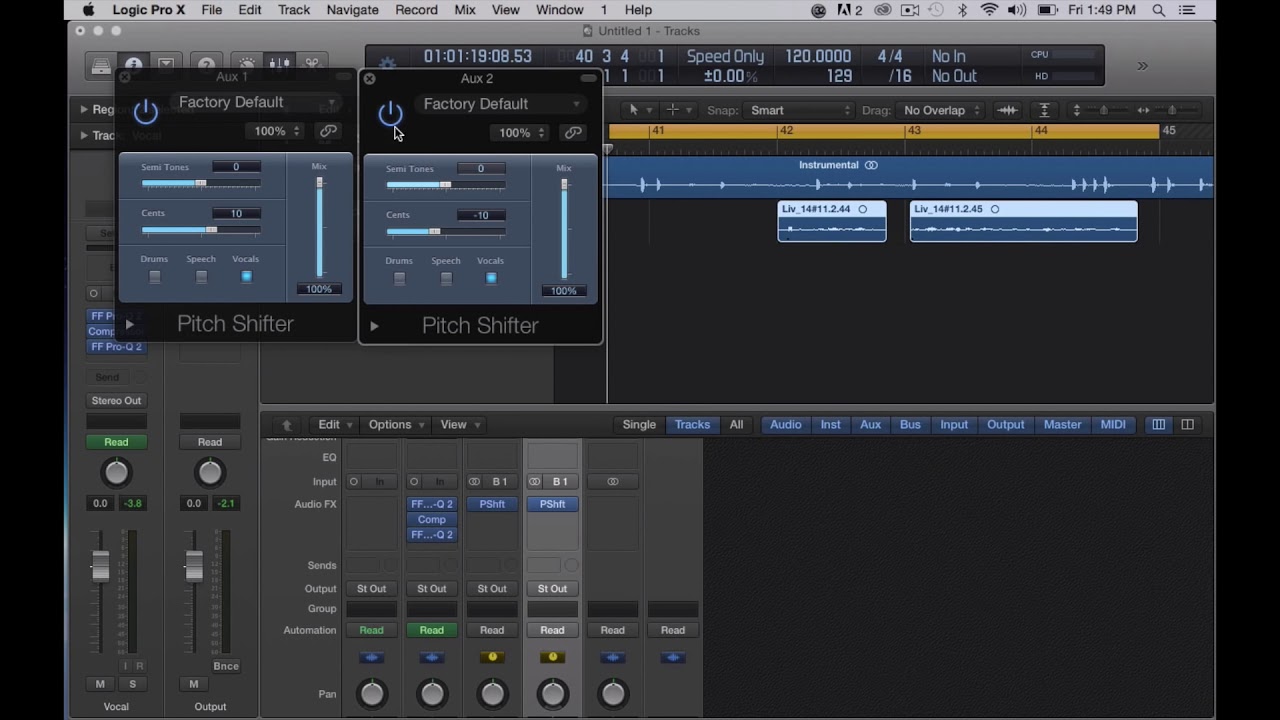Screen dimensions: 1280x720
Task: Click the mixer up-arrow navigation button
Action: pyautogui.click(x=287, y=425)
